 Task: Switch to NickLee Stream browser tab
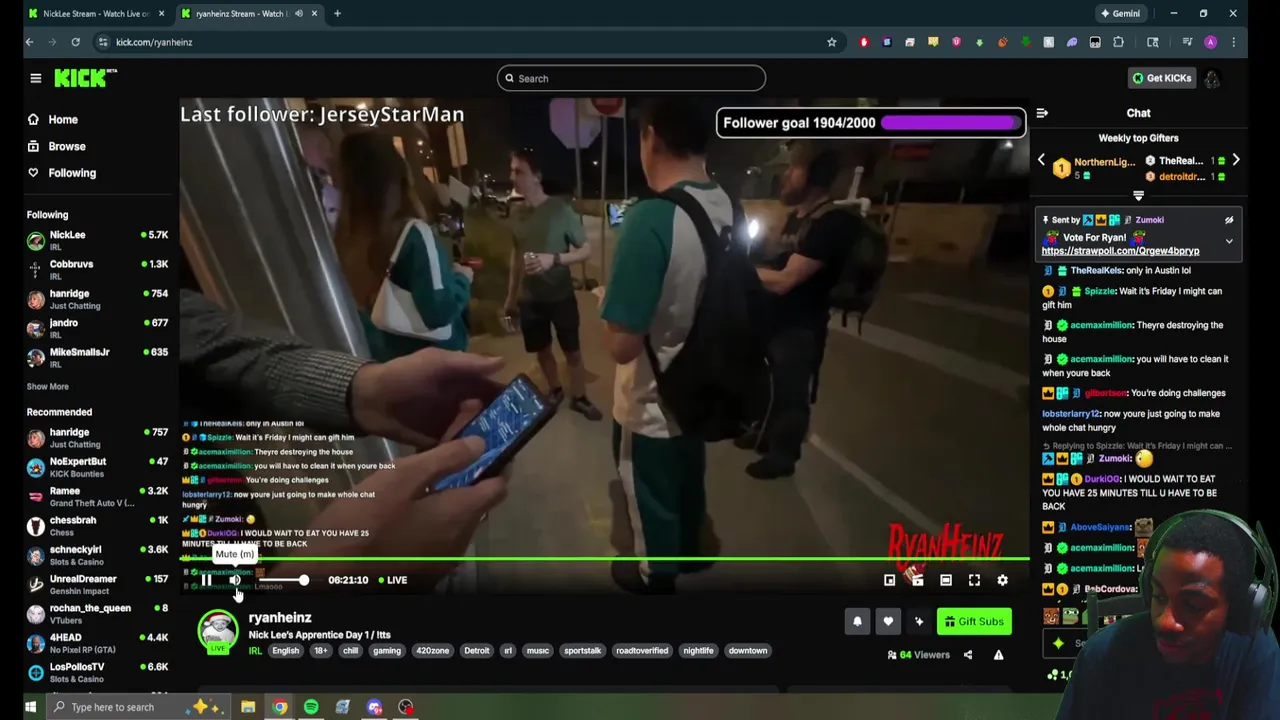tap(96, 14)
